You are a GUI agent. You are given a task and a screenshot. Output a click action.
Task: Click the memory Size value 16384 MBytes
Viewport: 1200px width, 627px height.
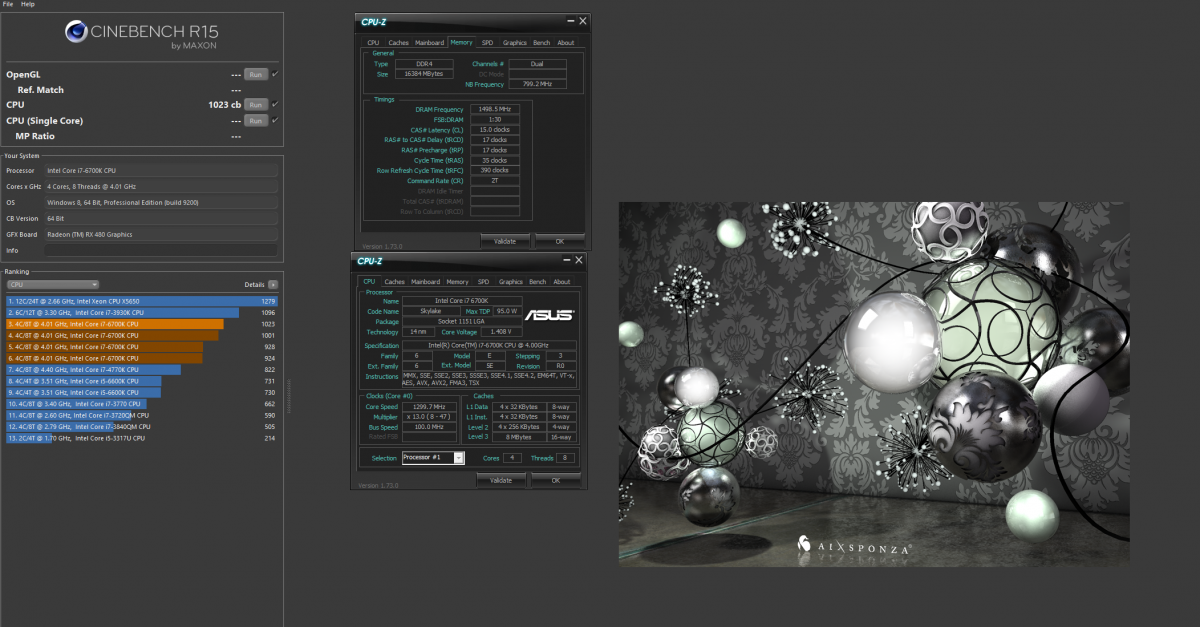click(423, 74)
